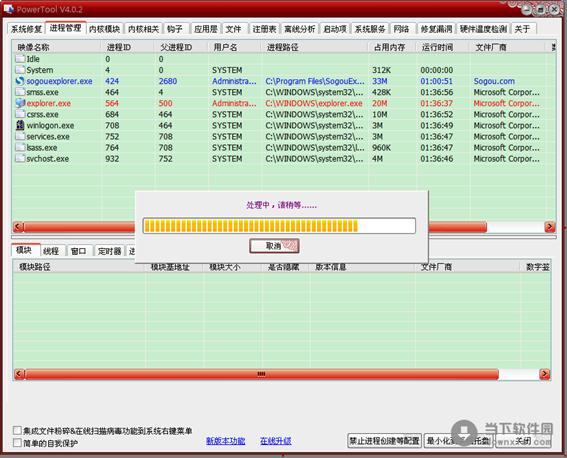Select the 定时器 lower panel tab
This screenshot has width=567, height=458.
tap(109, 251)
